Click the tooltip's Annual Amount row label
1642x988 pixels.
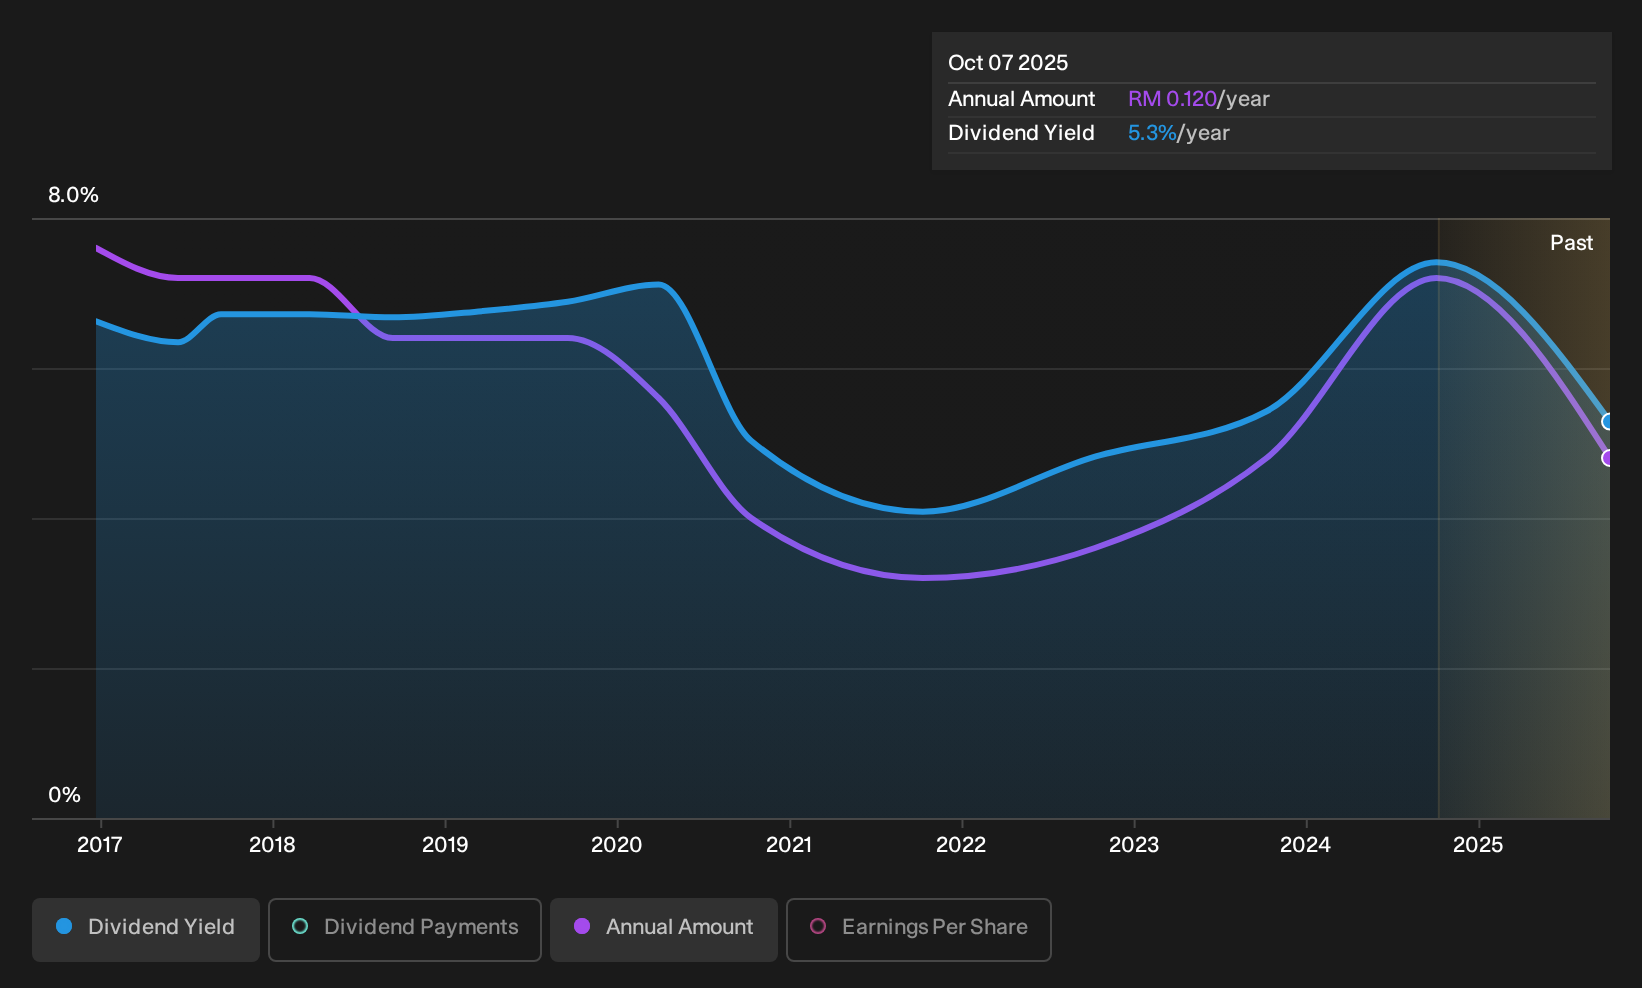click(x=1022, y=99)
